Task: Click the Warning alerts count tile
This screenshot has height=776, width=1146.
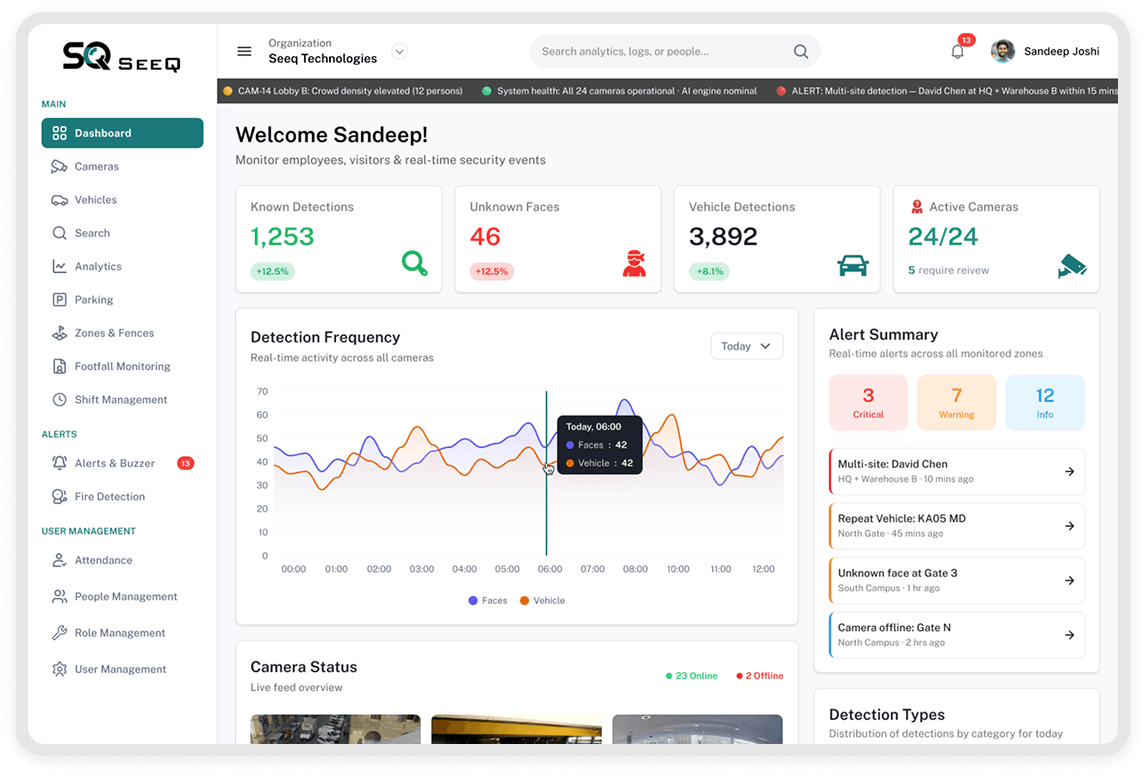Action: [957, 403]
